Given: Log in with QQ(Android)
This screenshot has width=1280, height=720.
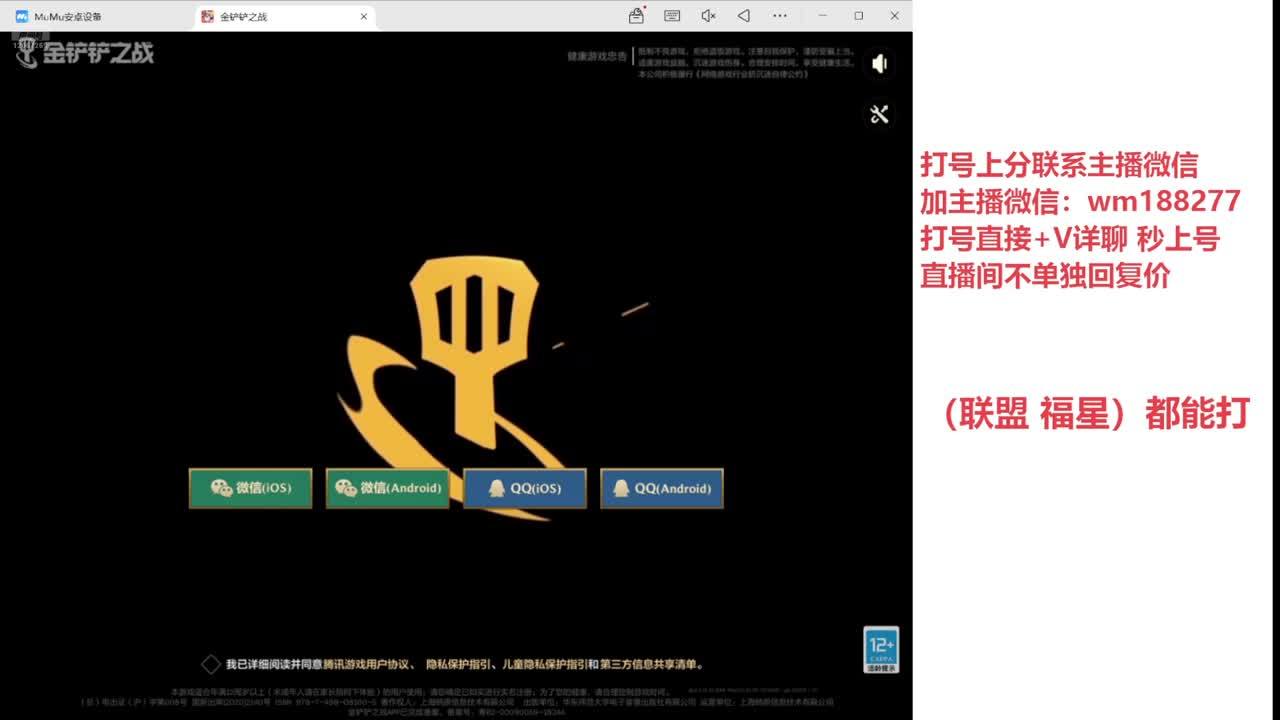Looking at the screenshot, I should (661, 488).
